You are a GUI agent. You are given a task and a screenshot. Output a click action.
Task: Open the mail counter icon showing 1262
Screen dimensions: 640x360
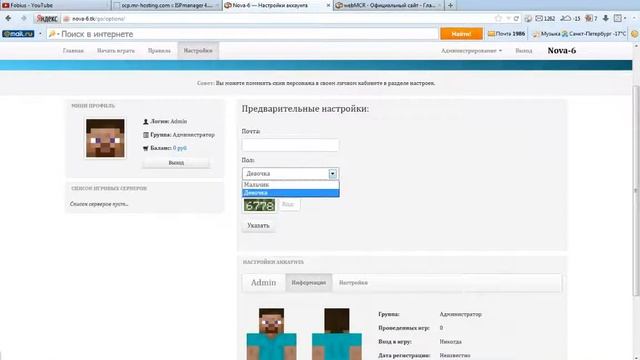545,19
